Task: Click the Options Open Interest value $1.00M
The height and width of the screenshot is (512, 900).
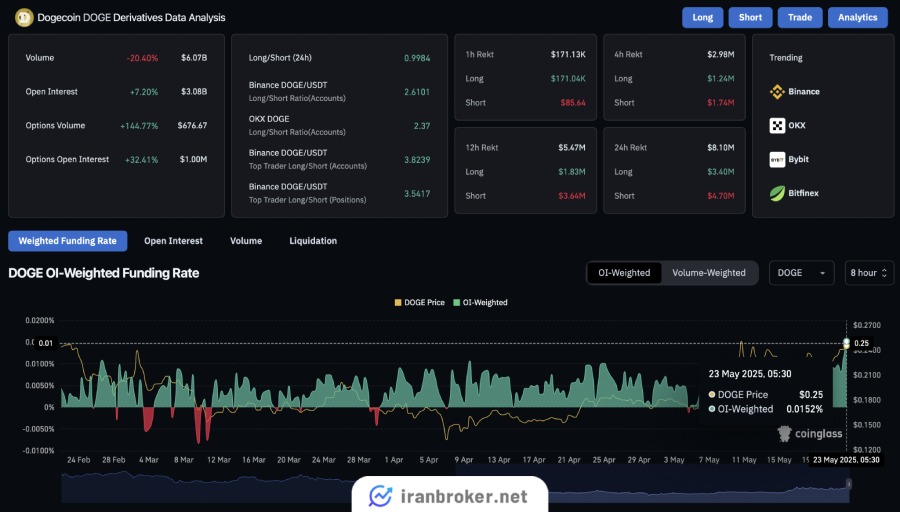Action: pos(193,160)
